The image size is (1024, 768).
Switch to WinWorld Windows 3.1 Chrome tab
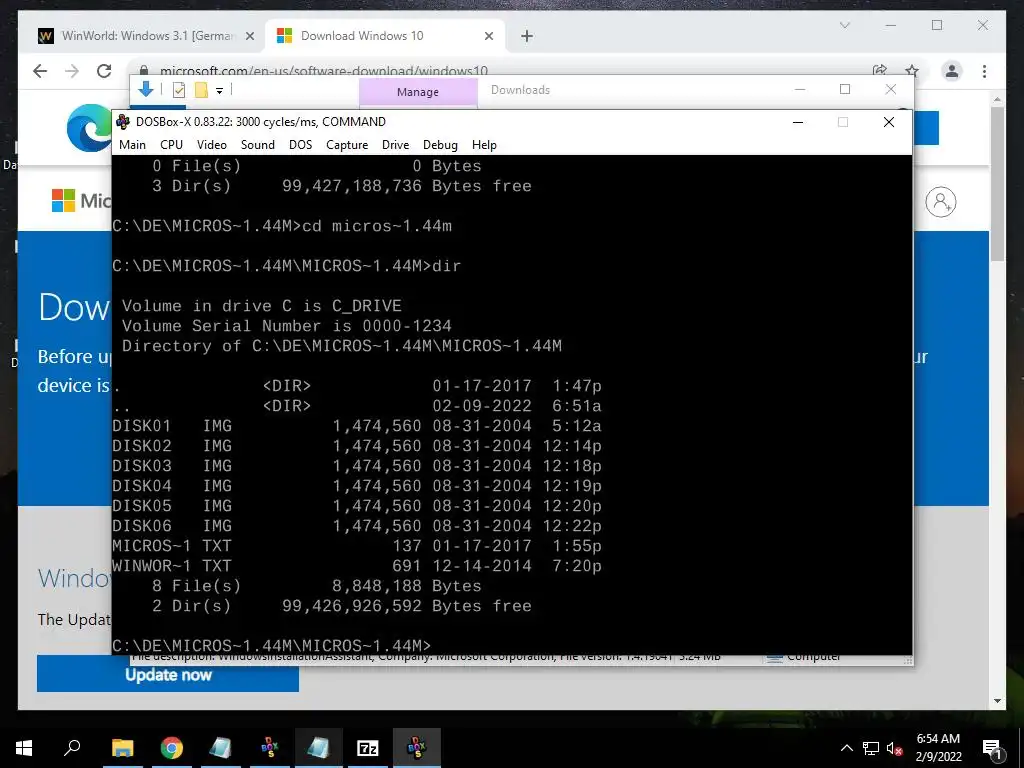146,36
